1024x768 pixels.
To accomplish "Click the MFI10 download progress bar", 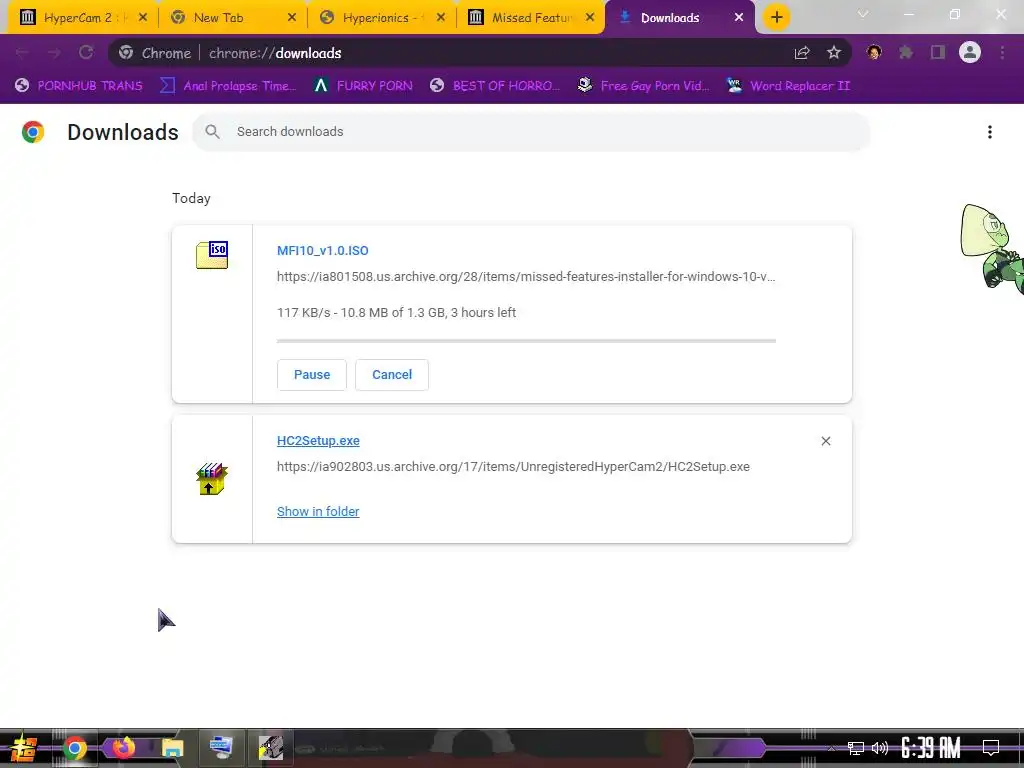I will (526, 341).
